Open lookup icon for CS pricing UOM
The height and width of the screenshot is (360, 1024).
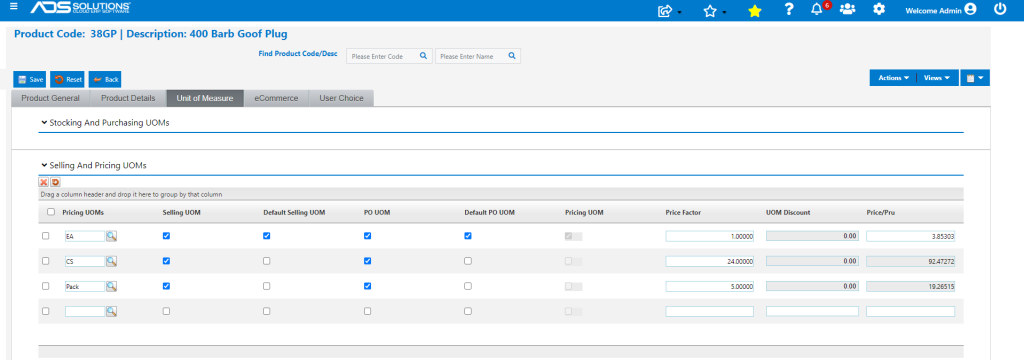coord(111,261)
